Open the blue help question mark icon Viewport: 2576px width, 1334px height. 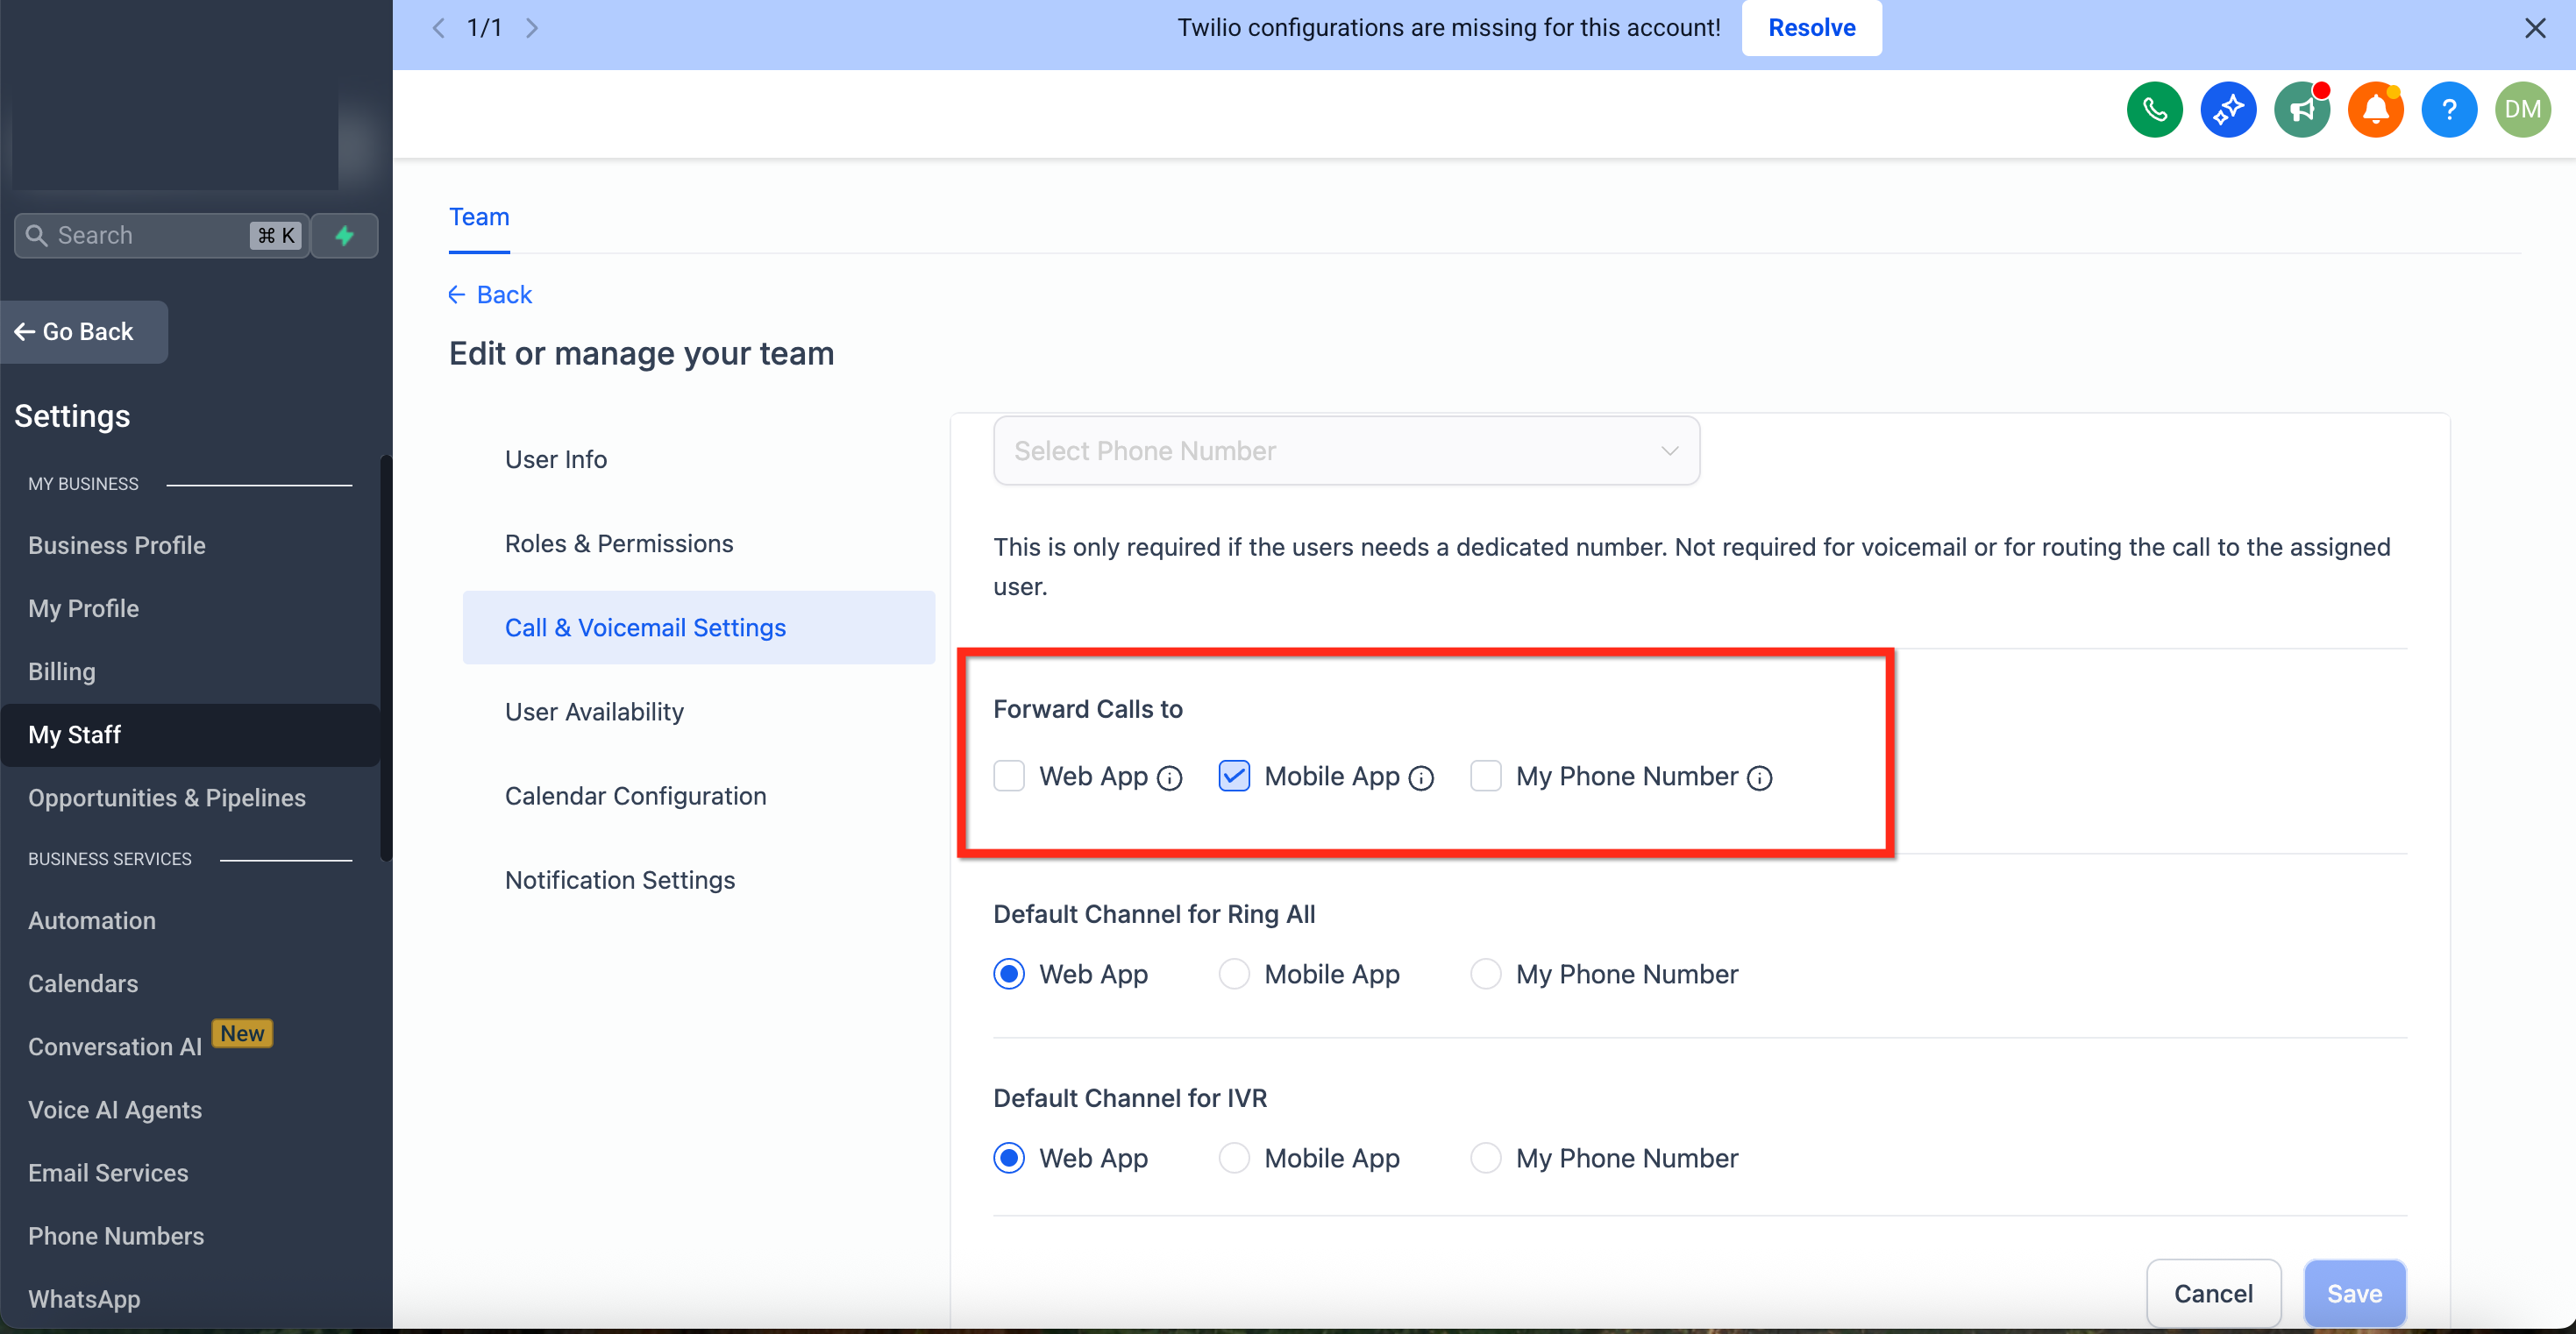[x=2449, y=110]
